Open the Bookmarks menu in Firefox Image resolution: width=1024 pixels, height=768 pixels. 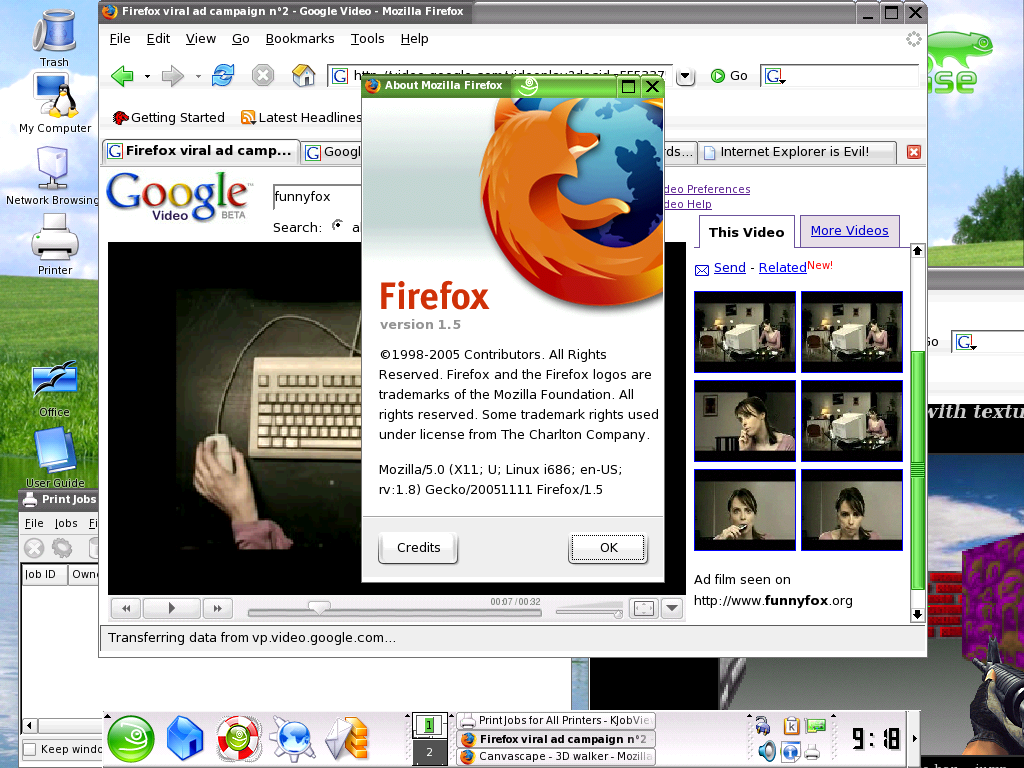pyautogui.click(x=300, y=39)
